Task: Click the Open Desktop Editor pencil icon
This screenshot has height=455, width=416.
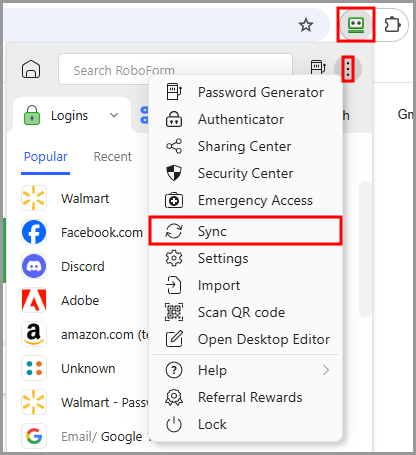Action: point(174,339)
